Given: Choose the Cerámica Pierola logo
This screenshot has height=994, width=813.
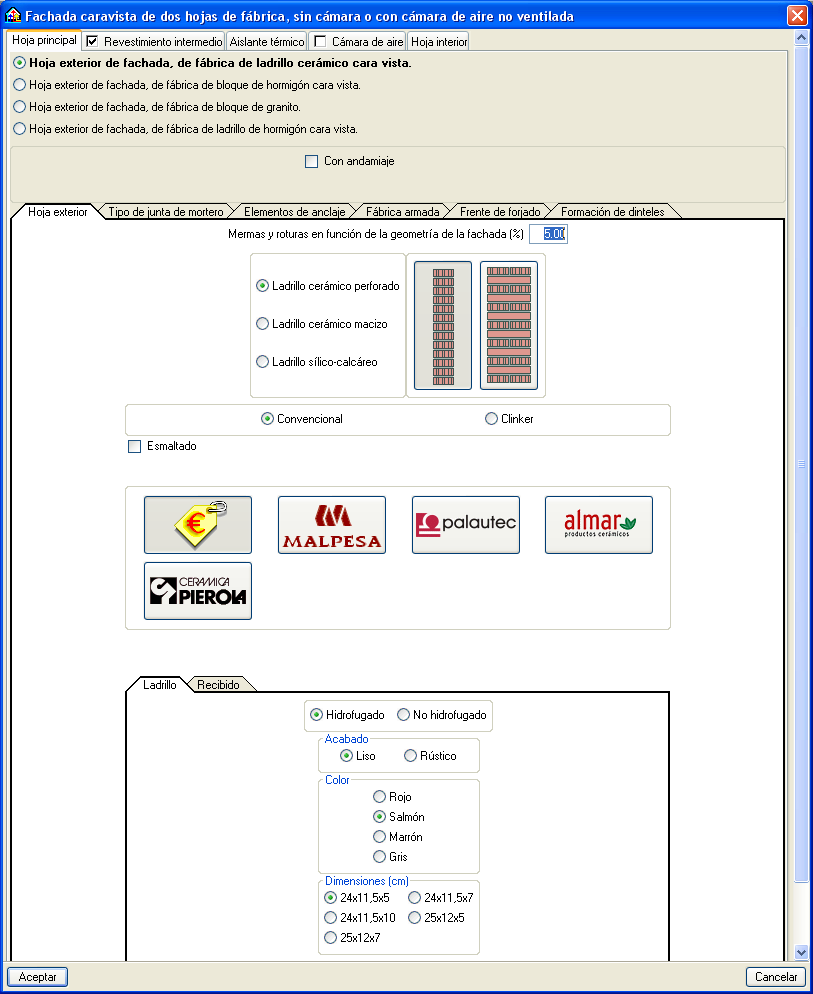Looking at the screenshot, I should point(198,591).
